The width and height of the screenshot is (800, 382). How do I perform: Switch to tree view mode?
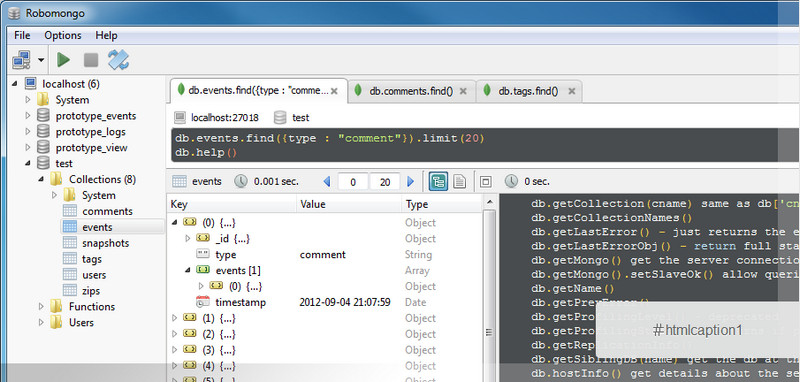click(x=438, y=181)
